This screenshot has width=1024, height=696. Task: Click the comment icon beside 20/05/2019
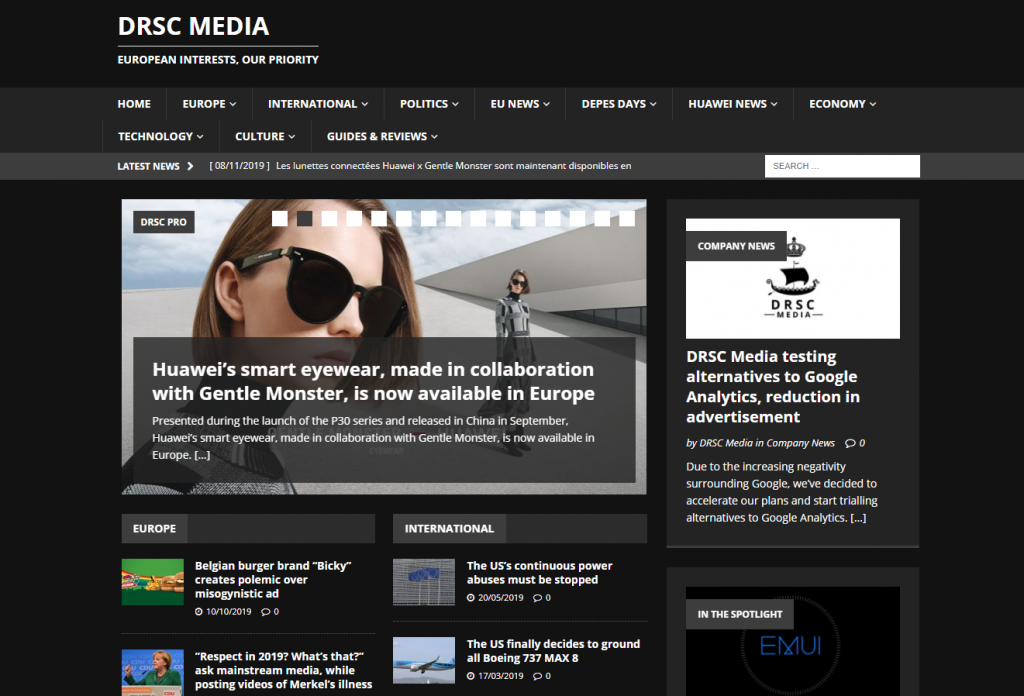tap(537, 598)
